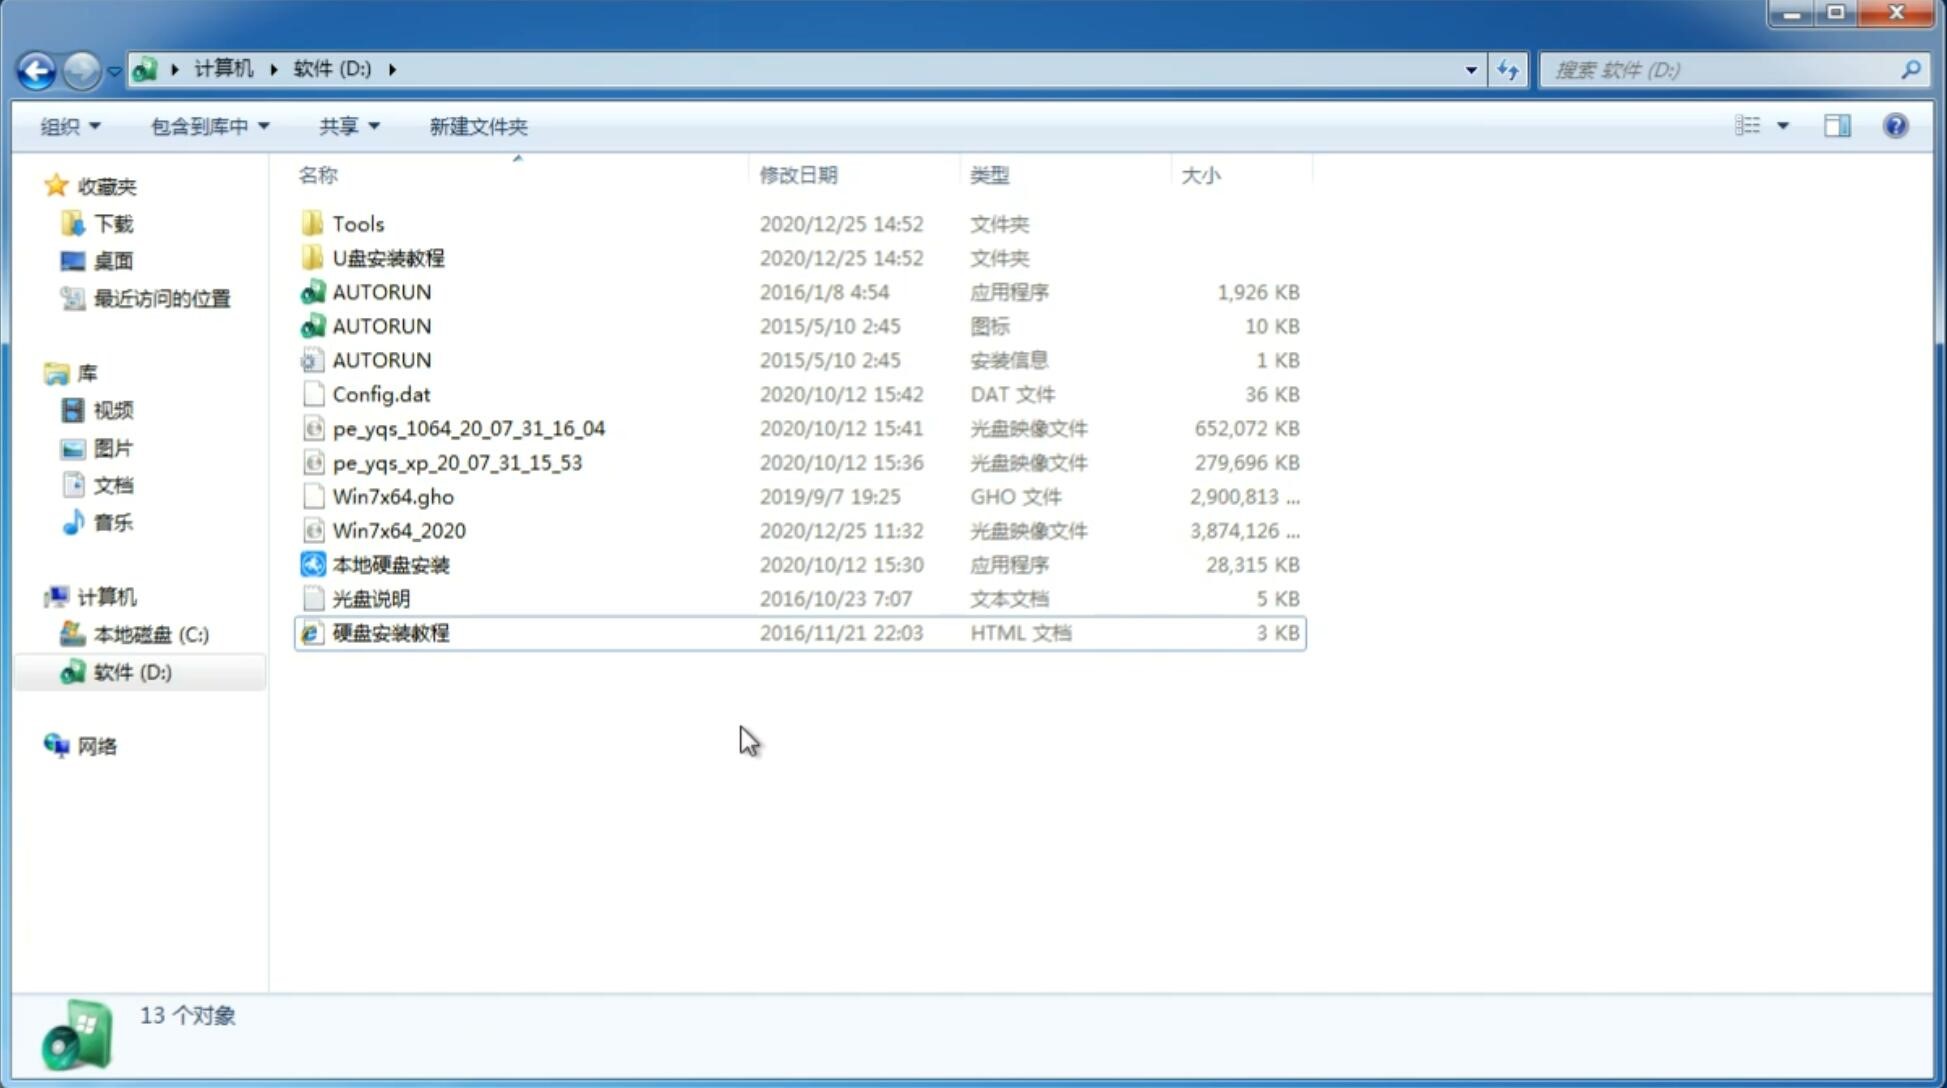This screenshot has width=1947, height=1088.
Task: Click 新建文件夹 button in toolbar
Action: 479,126
